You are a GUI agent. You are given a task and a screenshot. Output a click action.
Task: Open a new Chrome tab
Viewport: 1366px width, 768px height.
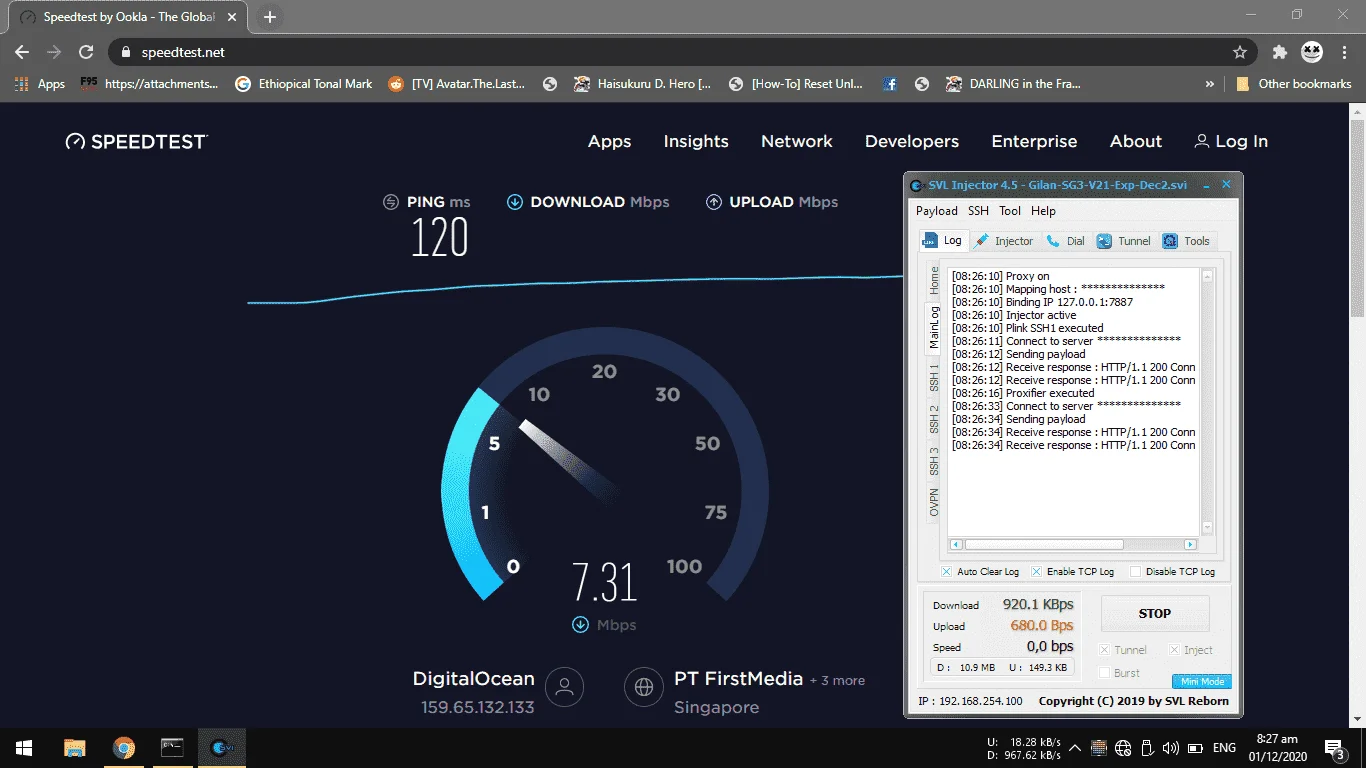[x=270, y=17]
